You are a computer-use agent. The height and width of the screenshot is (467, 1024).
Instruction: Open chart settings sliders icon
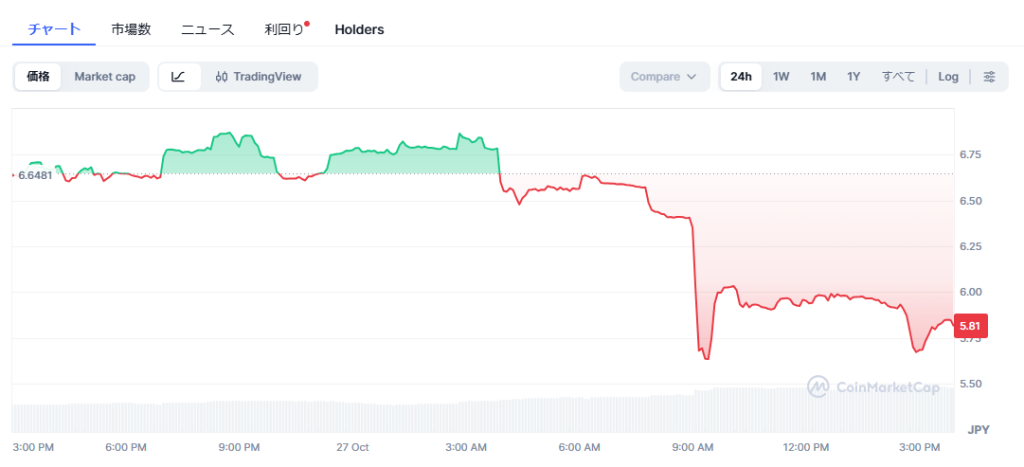click(x=989, y=77)
